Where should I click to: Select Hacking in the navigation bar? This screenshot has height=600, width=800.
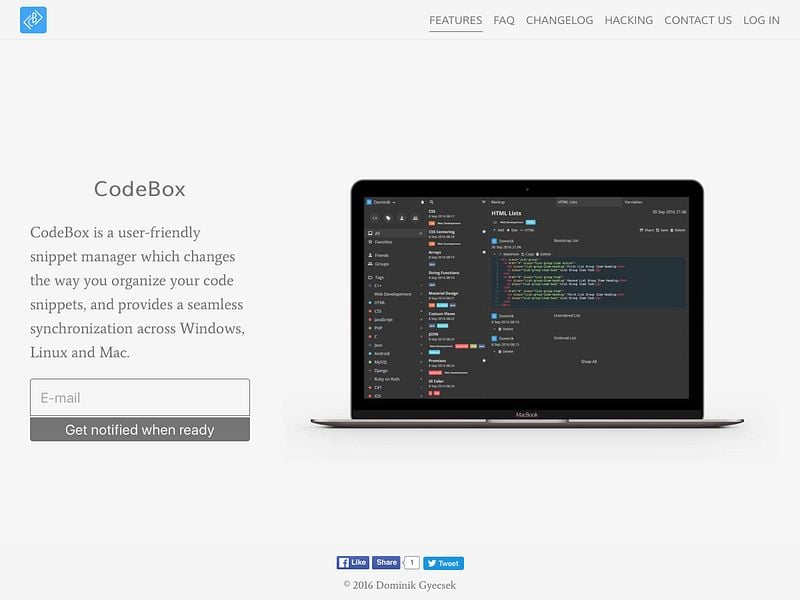click(629, 20)
